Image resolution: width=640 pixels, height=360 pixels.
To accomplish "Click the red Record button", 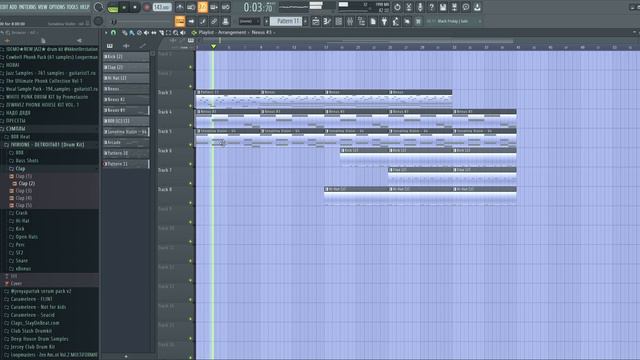I will [x=147, y=7].
